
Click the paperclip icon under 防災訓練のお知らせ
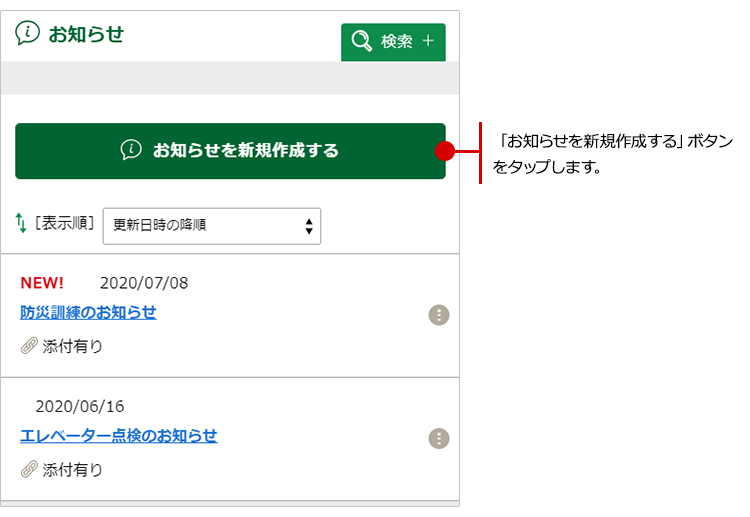pos(29,346)
